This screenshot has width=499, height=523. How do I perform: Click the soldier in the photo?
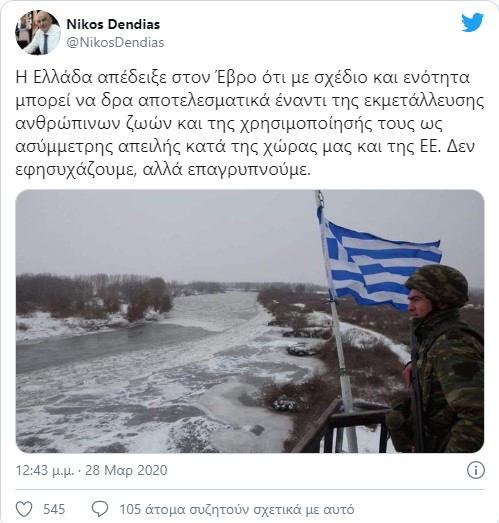click(437, 359)
